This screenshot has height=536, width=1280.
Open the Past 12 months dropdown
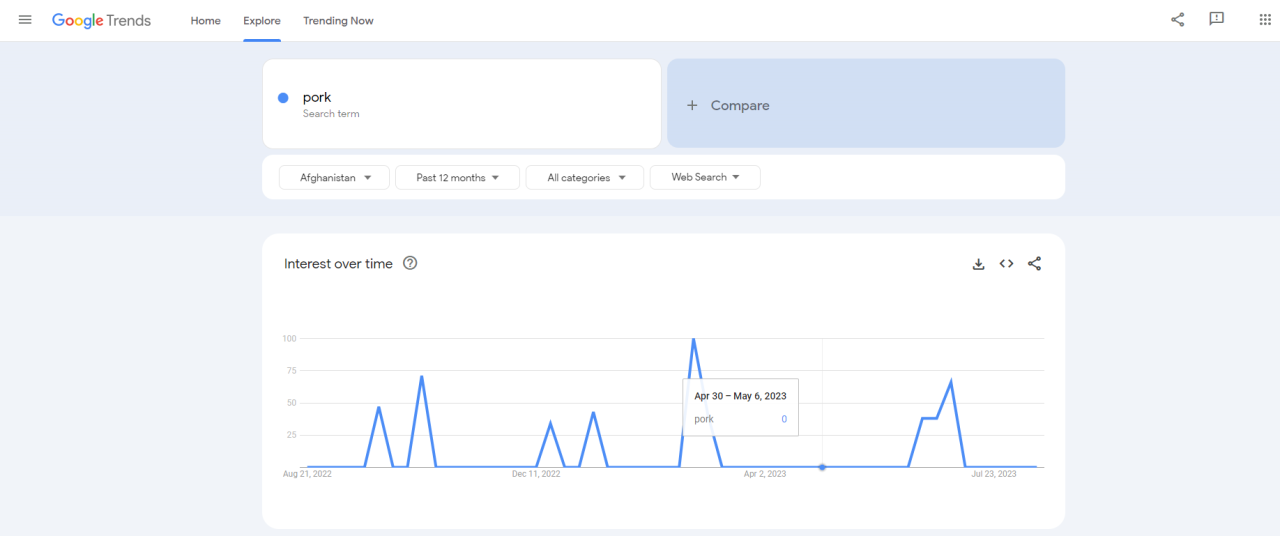(457, 178)
